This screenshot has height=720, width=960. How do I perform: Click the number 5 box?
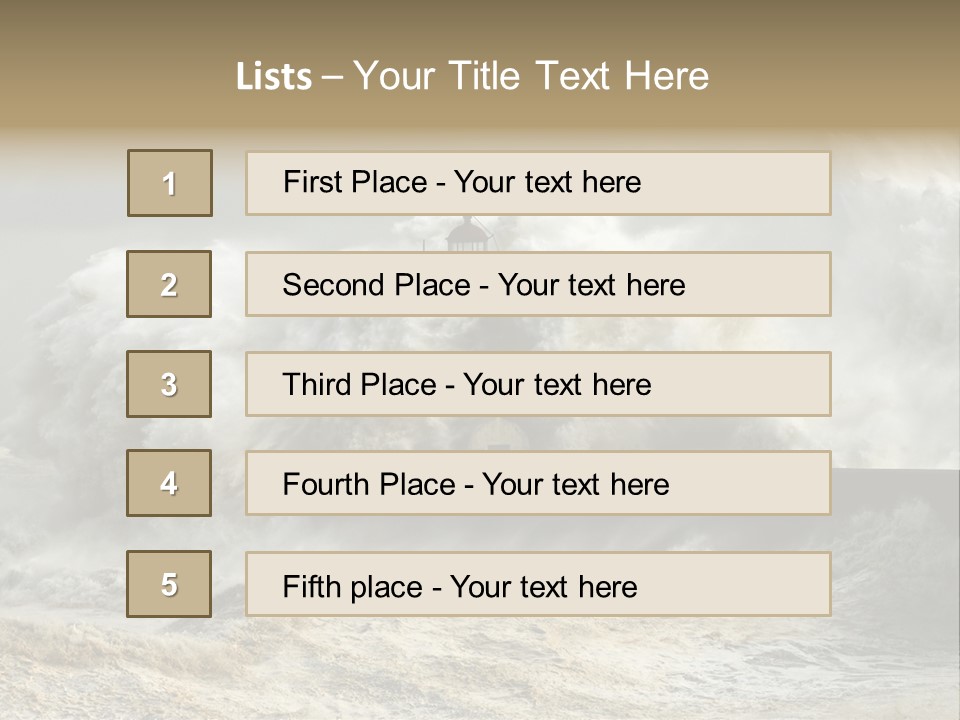point(169,584)
